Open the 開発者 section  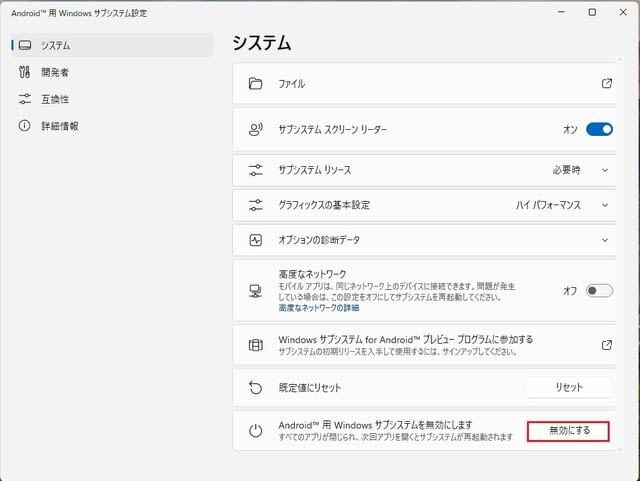point(111,72)
